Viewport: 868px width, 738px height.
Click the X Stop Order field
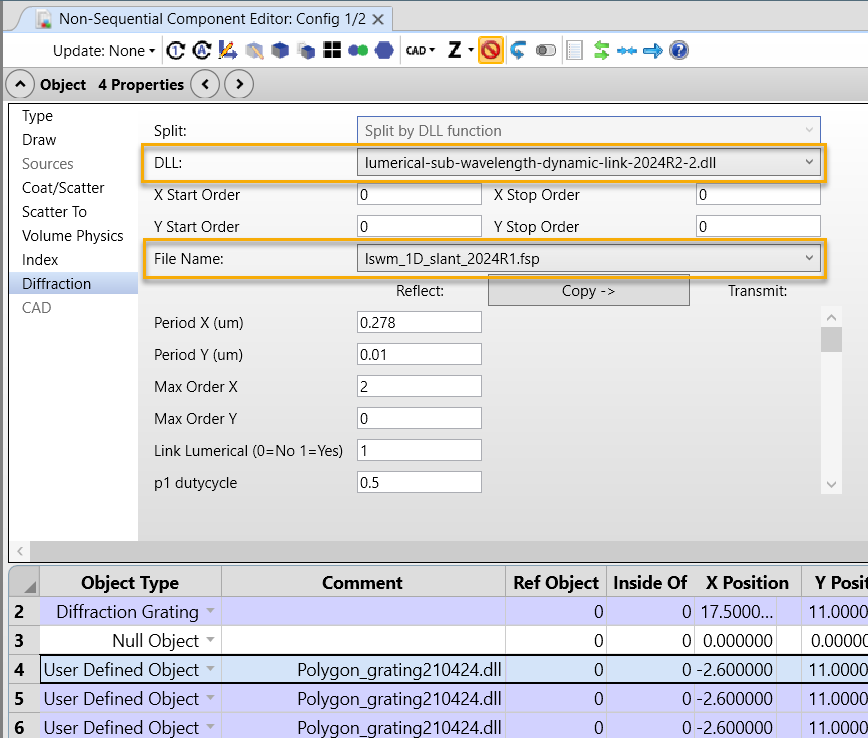(x=758, y=195)
